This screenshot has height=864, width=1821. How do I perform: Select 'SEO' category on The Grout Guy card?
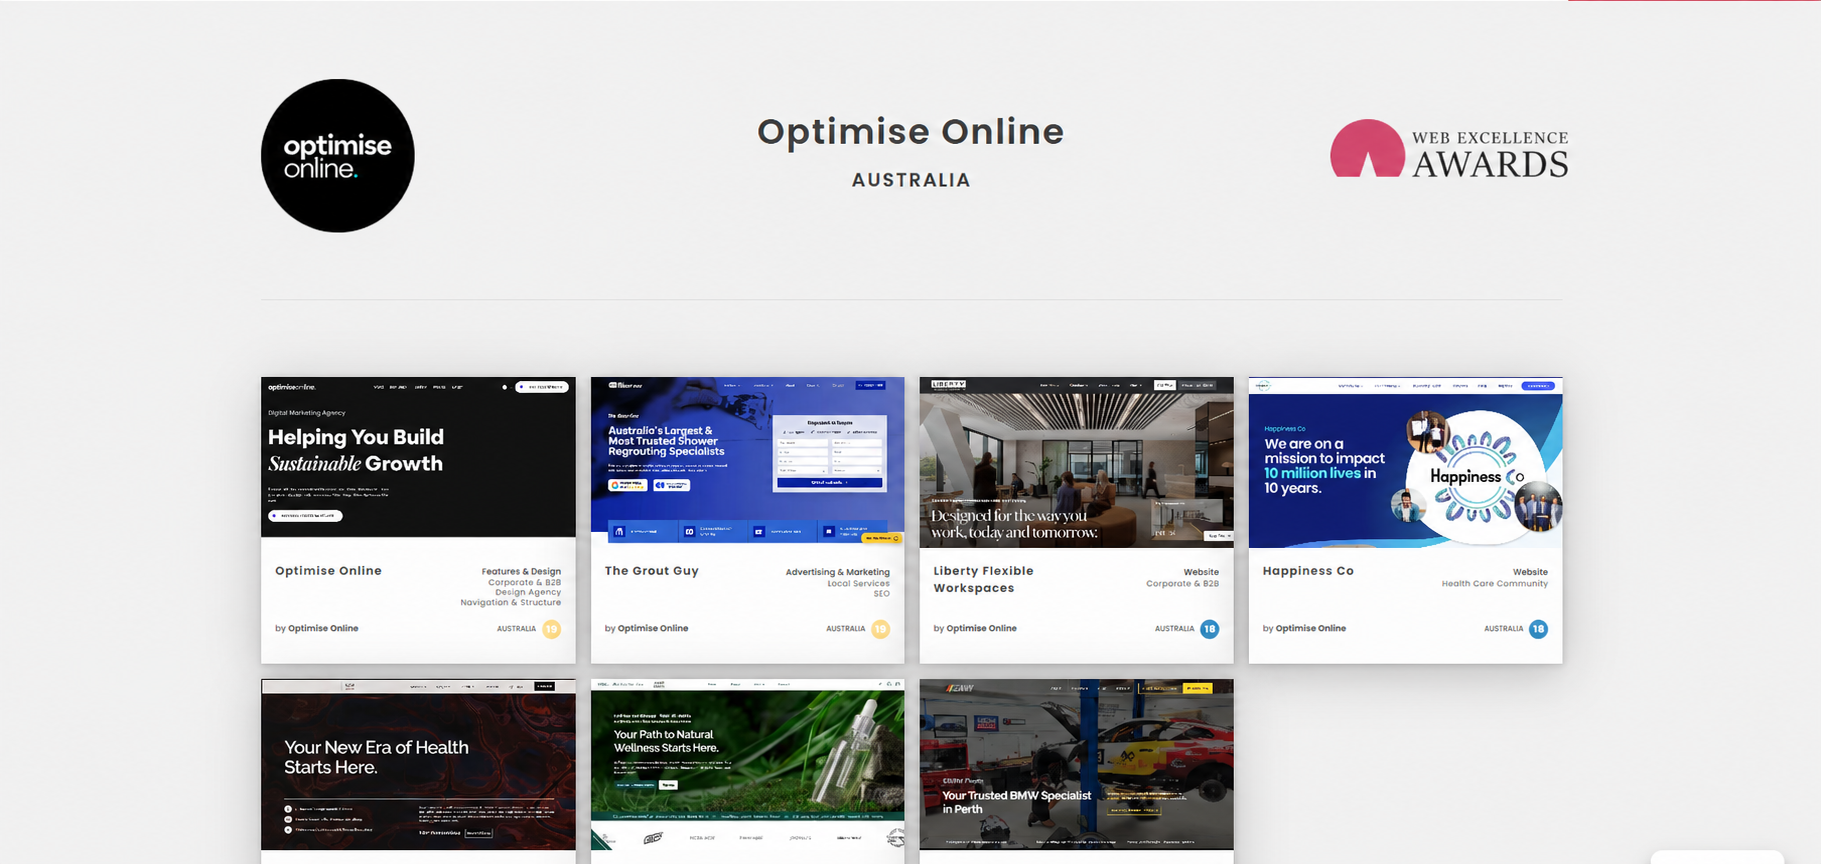point(881,593)
